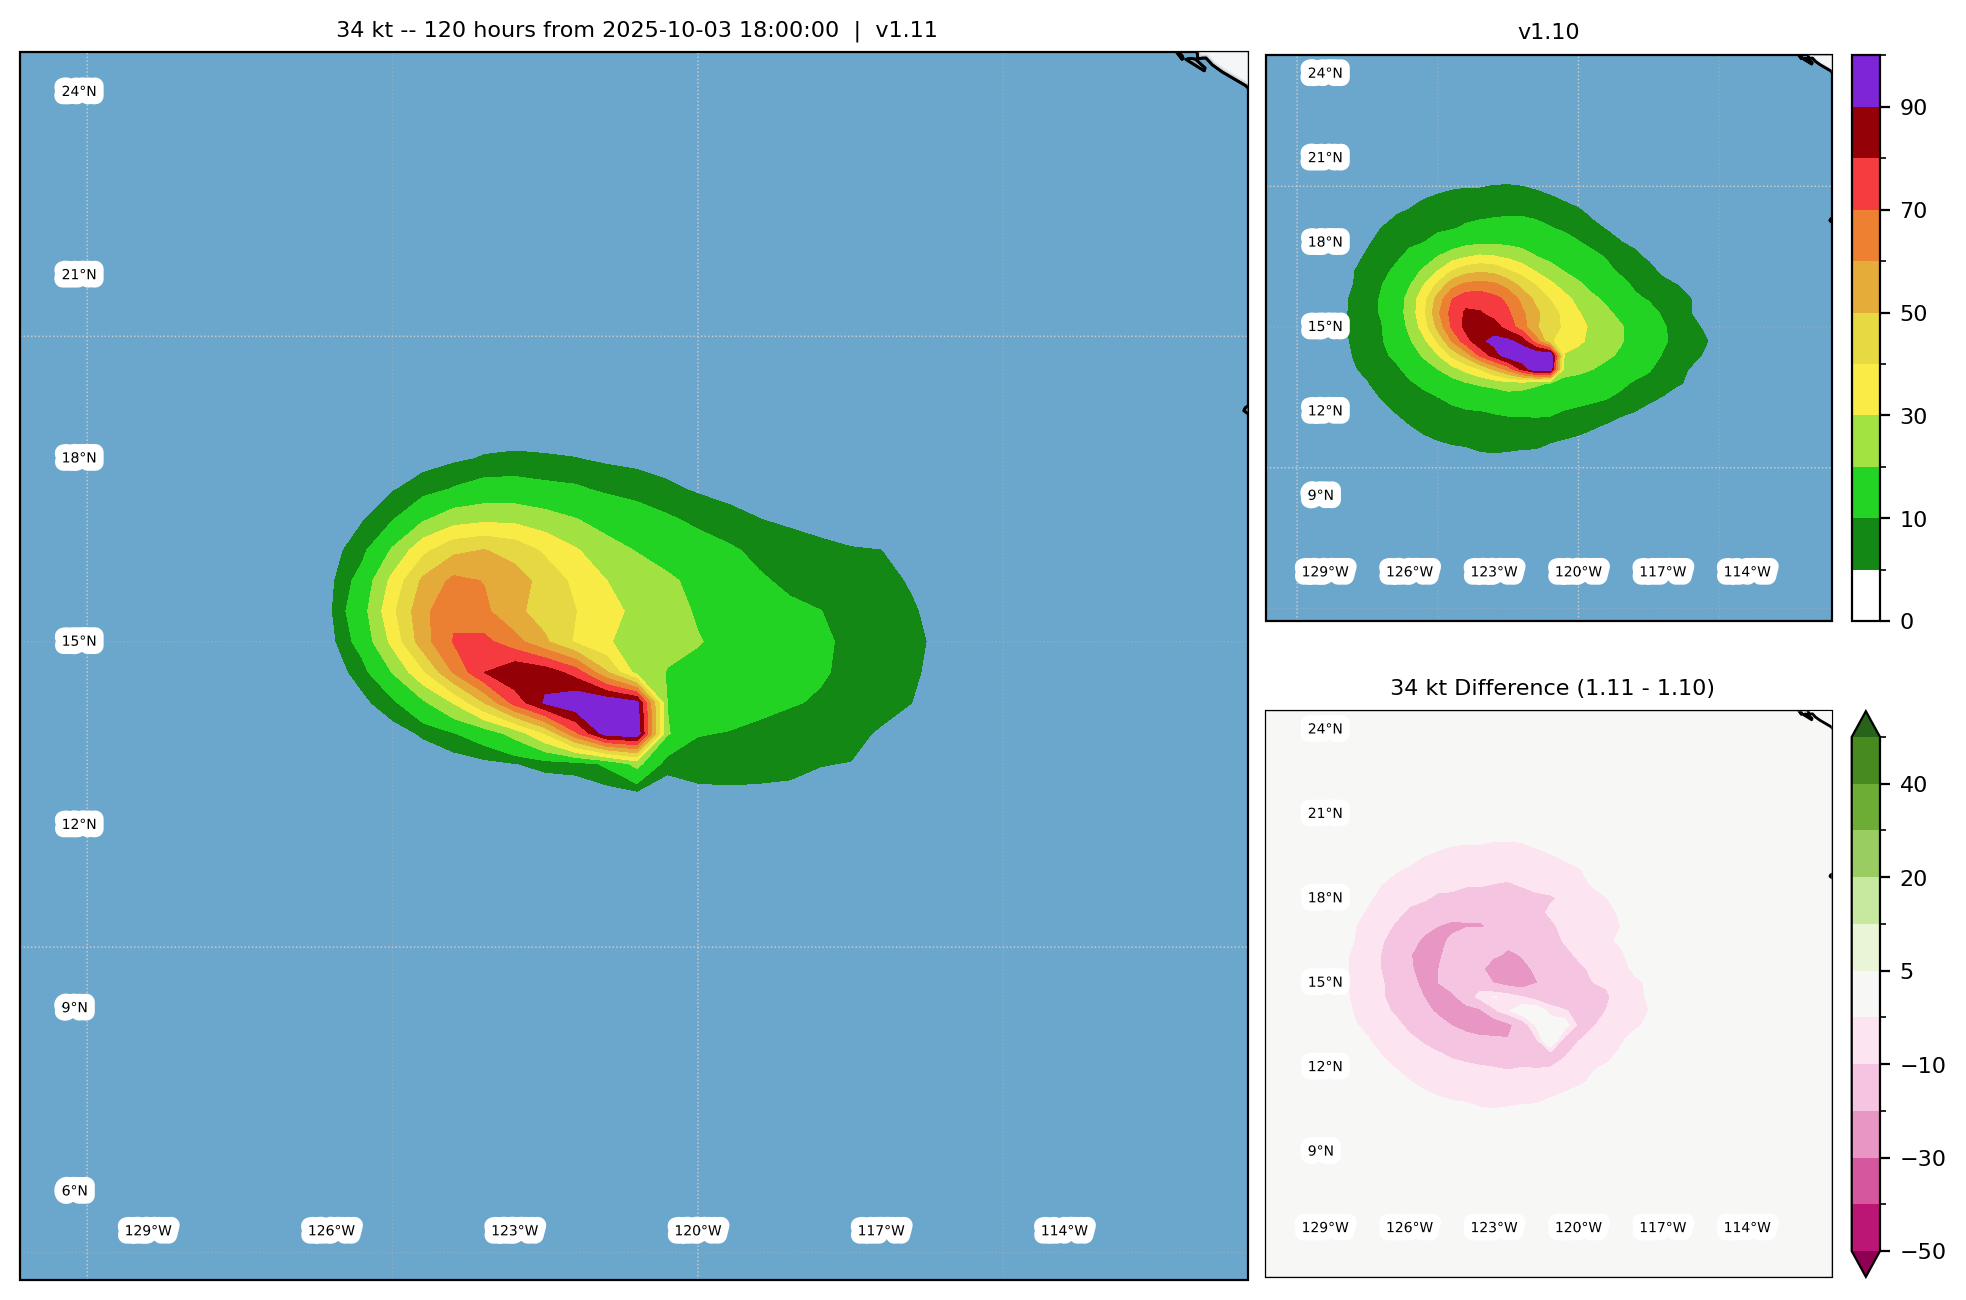Click the 34 kt Difference panel title
Viewport: 1966px width, 1300px height.
[x=1551, y=688]
